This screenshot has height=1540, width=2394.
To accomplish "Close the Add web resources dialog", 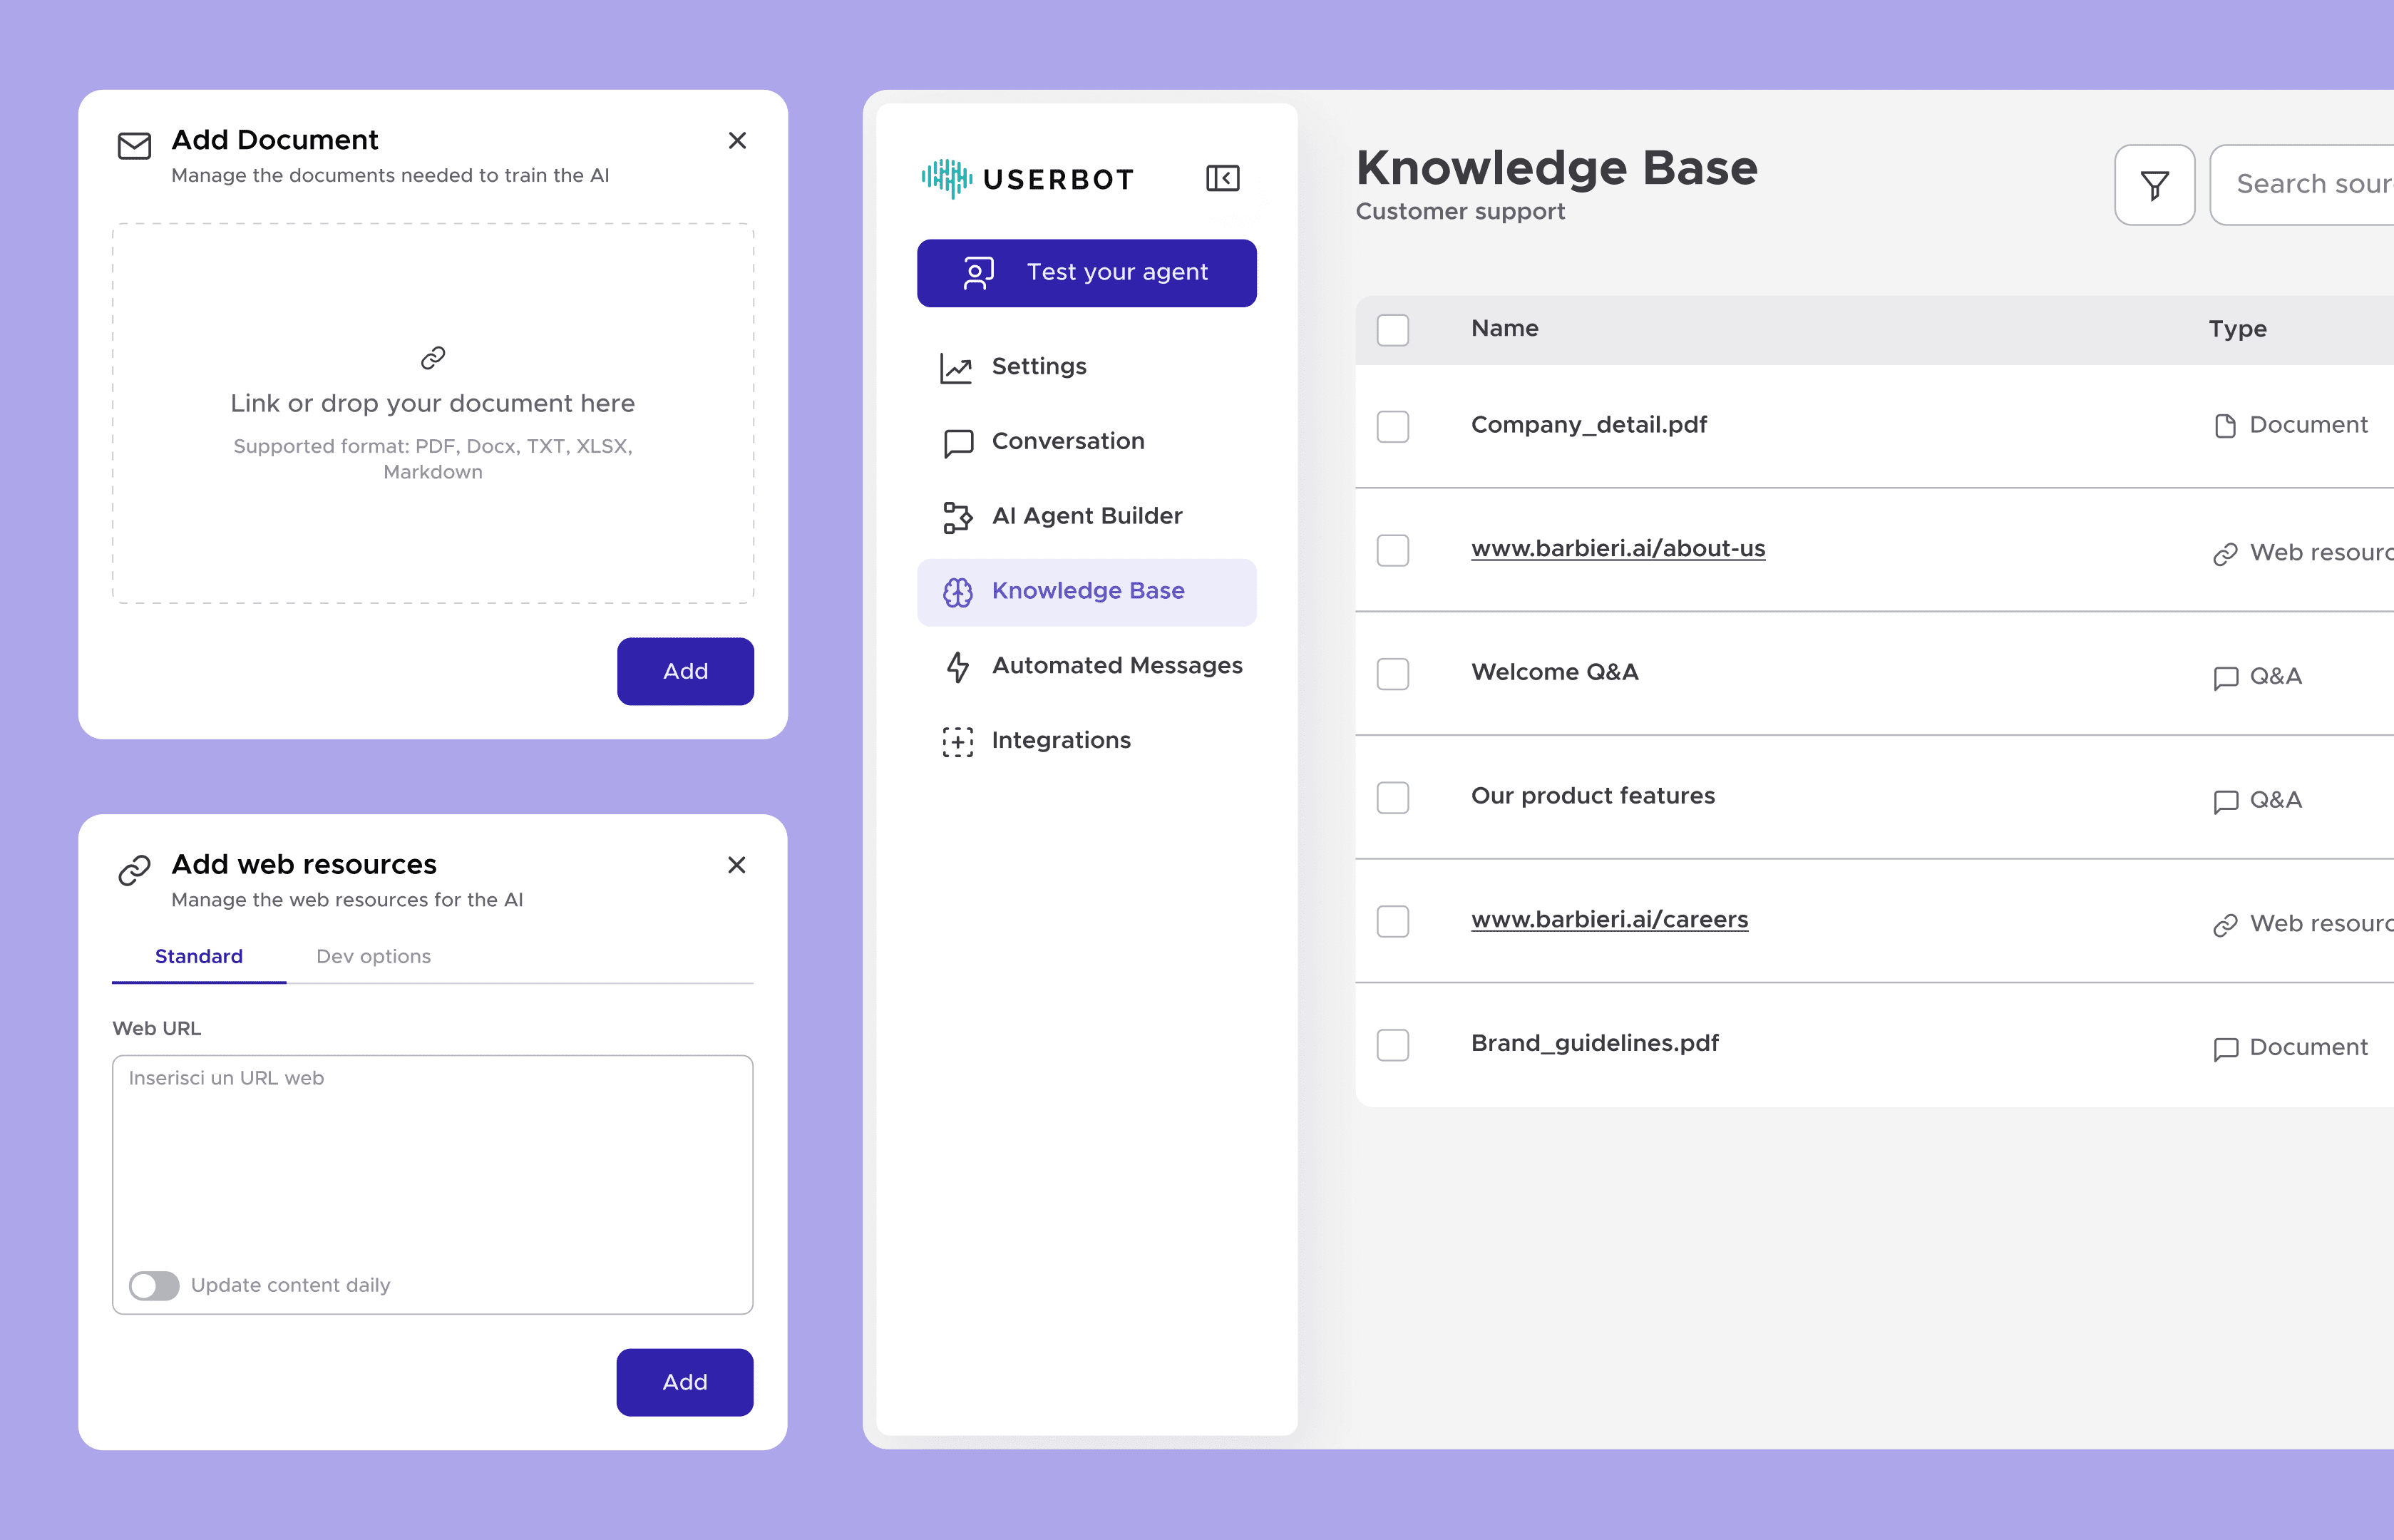I will coord(737,865).
